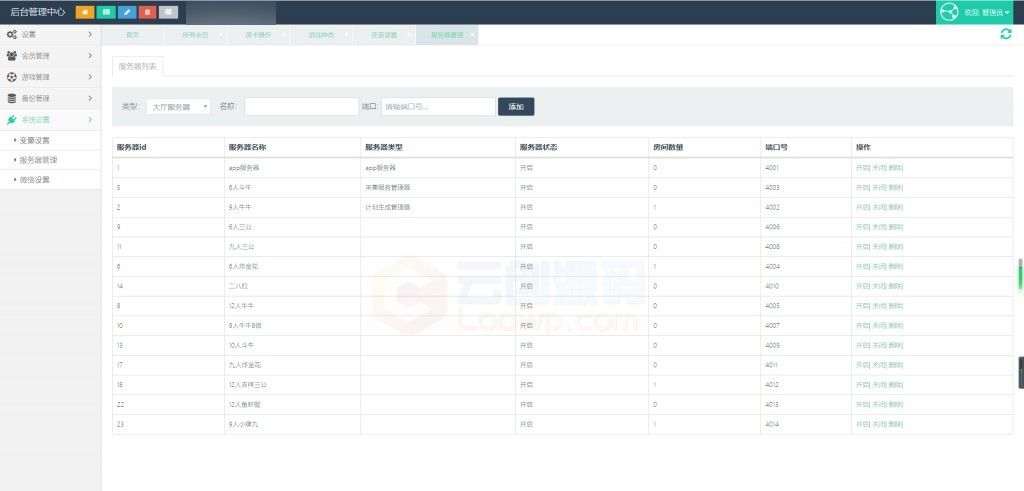The height and width of the screenshot is (491, 1024).
Task: Click the port cell 4014
Action: (772, 424)
